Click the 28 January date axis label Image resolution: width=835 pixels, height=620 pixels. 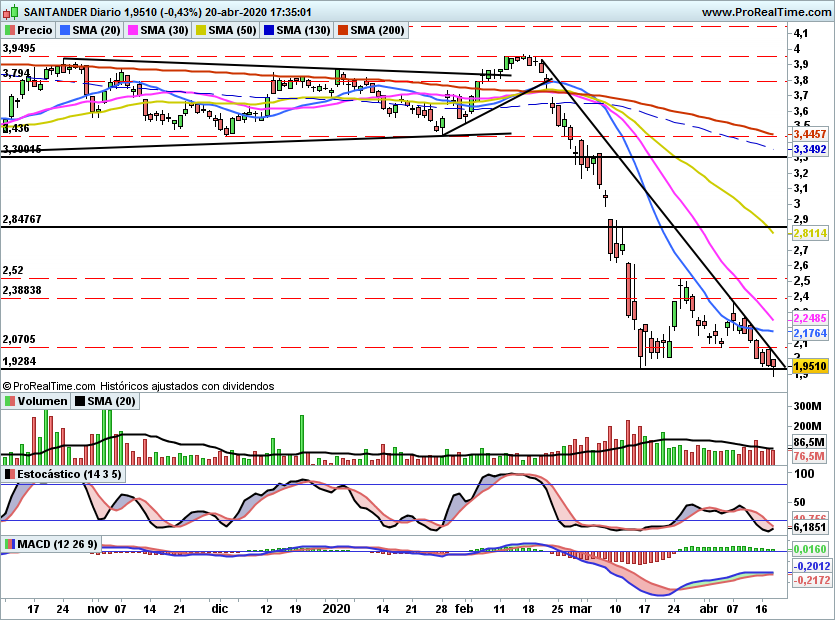(441, 609)
